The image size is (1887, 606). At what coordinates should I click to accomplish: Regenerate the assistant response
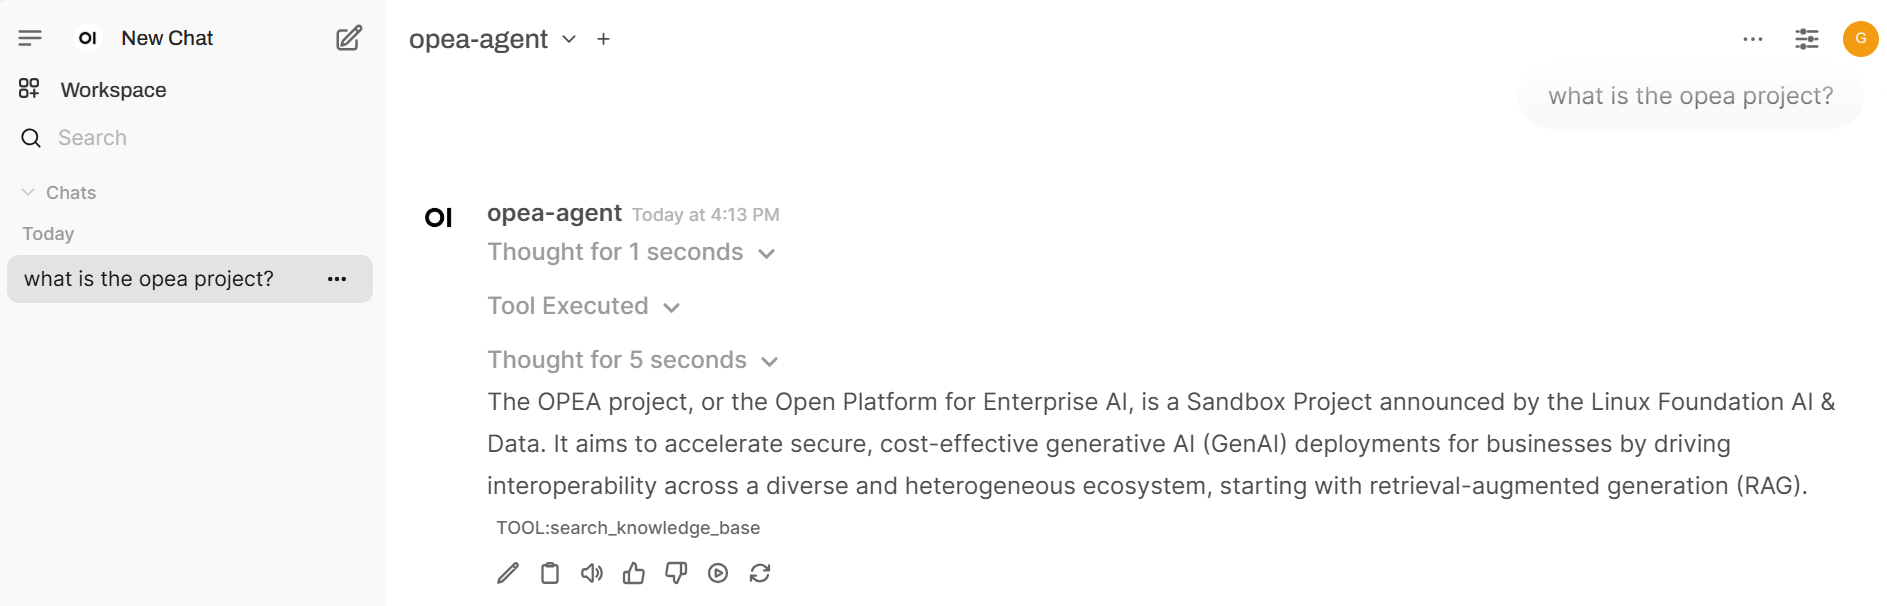point(760,573)
